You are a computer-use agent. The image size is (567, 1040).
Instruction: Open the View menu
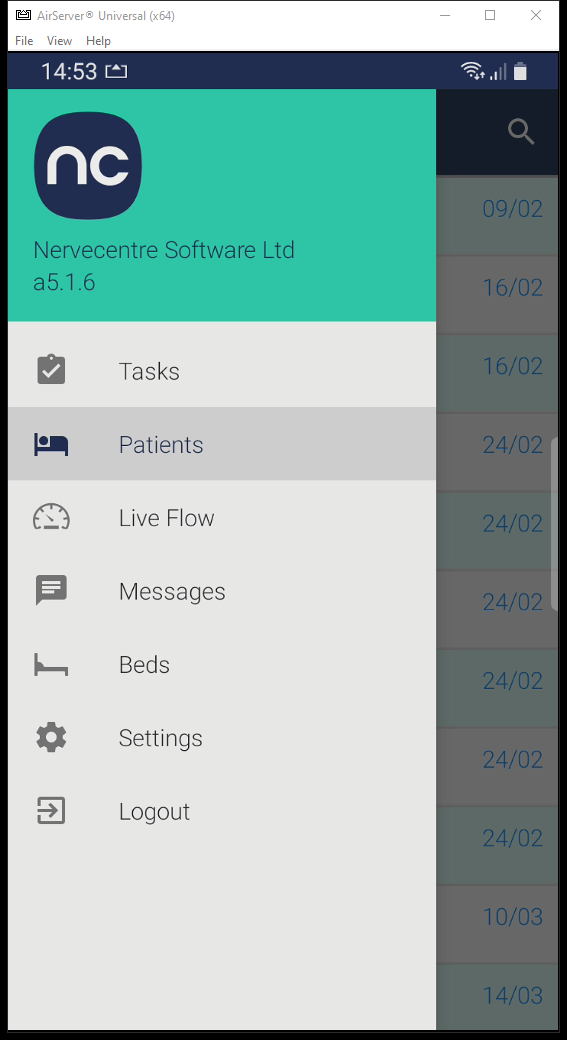tap(59, 40)
